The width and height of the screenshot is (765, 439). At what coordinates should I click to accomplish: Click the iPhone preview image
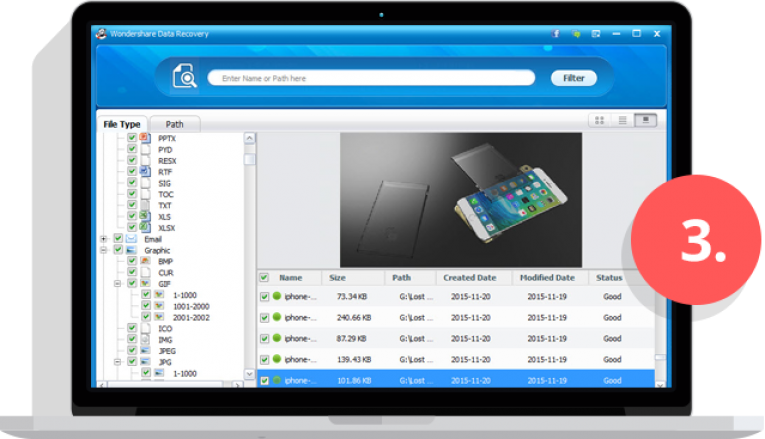coord(461,200)
